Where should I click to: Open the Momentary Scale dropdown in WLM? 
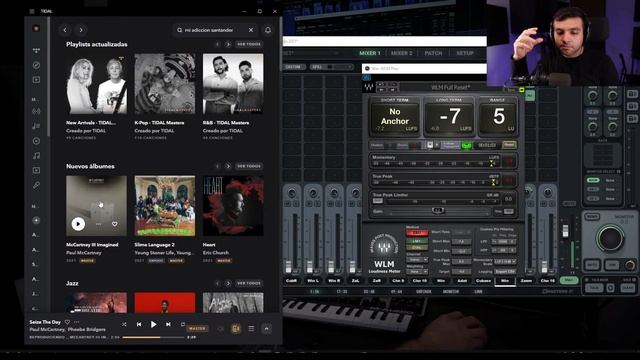pyautogui.click(x=505, y=261)
